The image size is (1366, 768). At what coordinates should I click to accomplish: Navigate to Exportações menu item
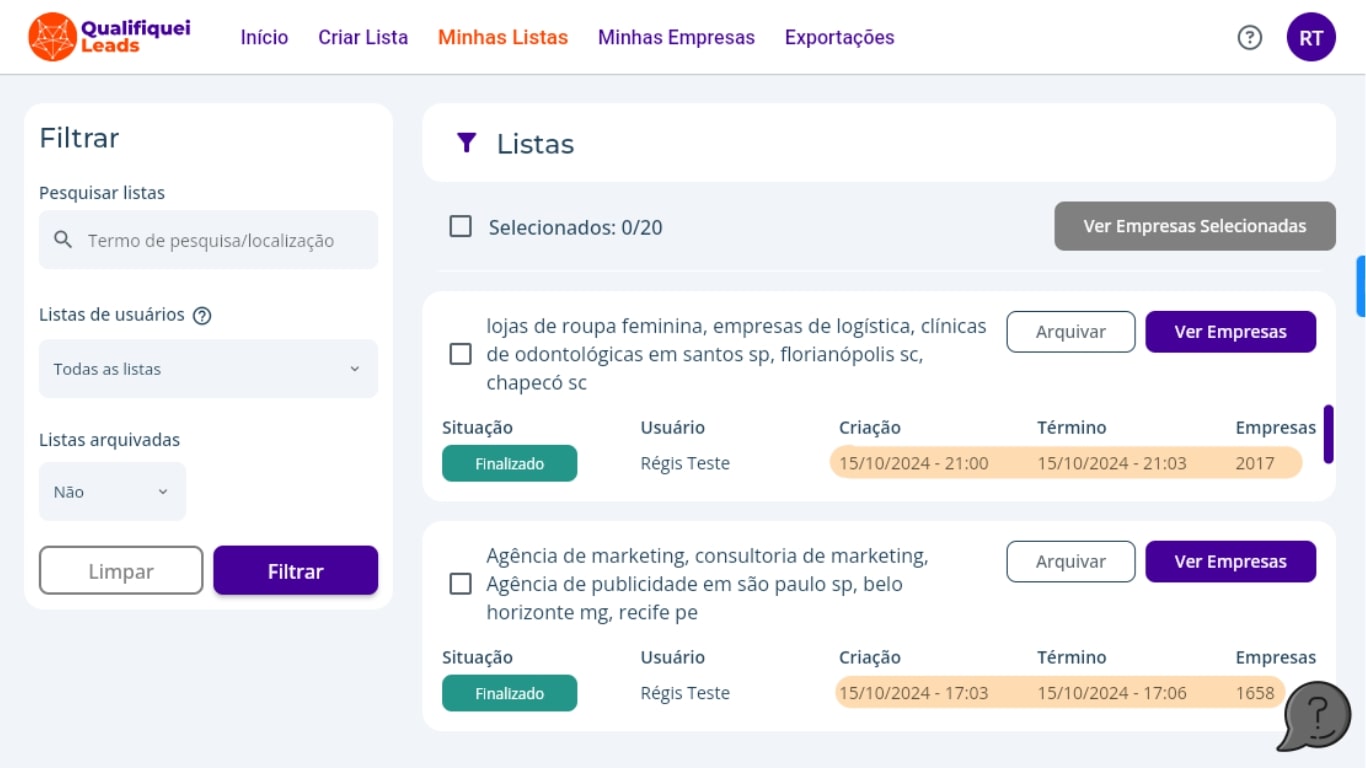point(839,37)
